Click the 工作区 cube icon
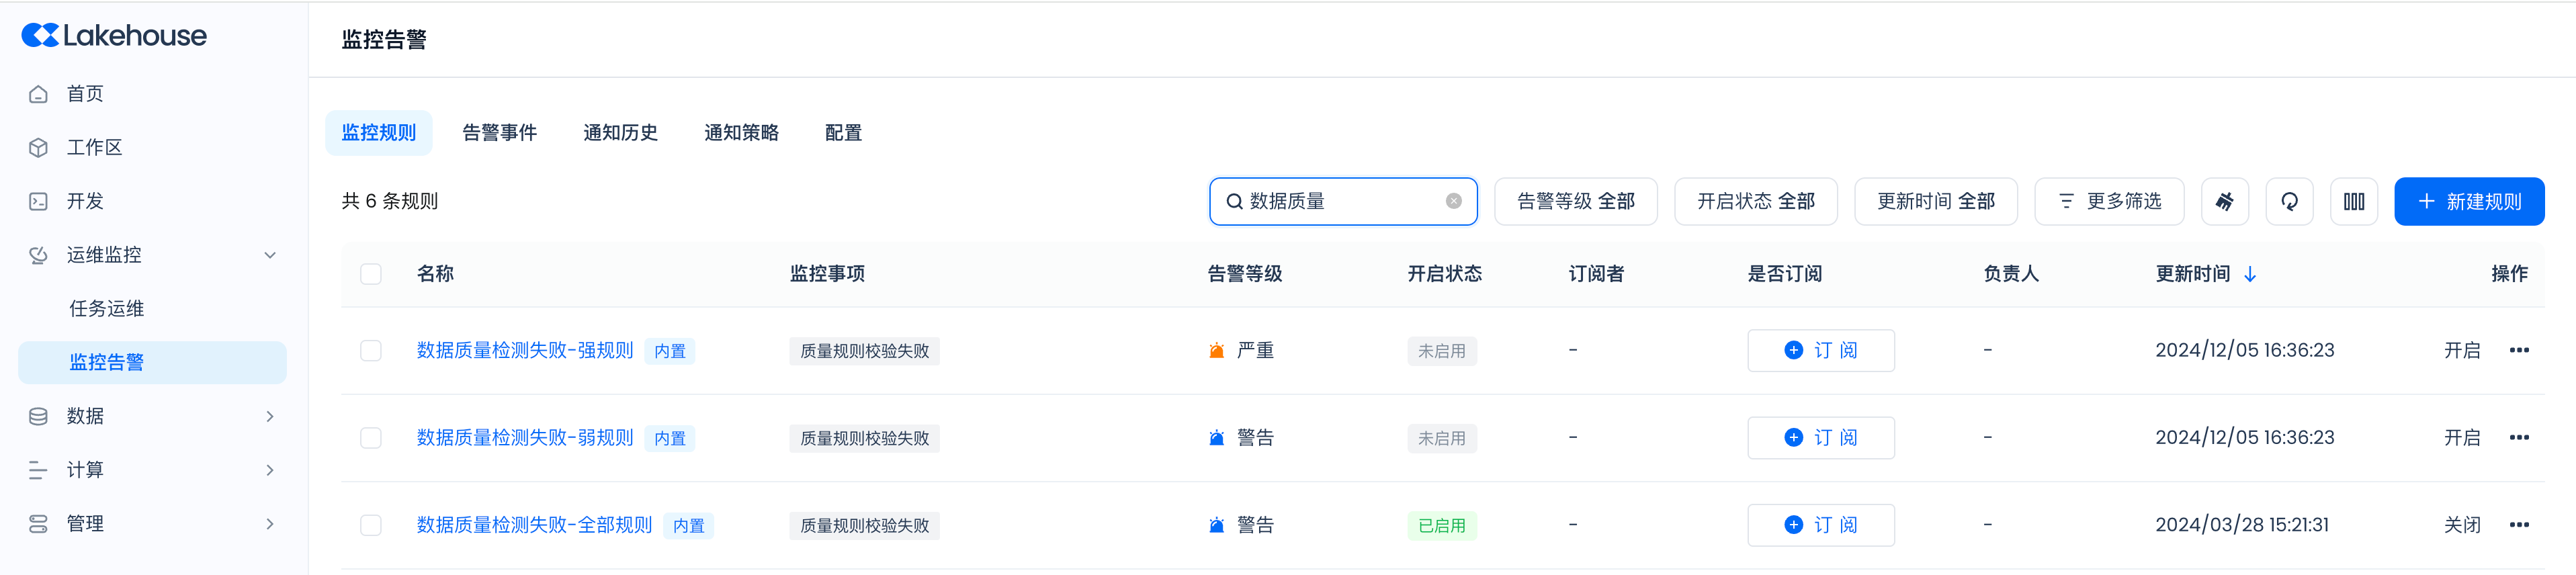Viewport: 2576px width, 575px height. [38, 148]
